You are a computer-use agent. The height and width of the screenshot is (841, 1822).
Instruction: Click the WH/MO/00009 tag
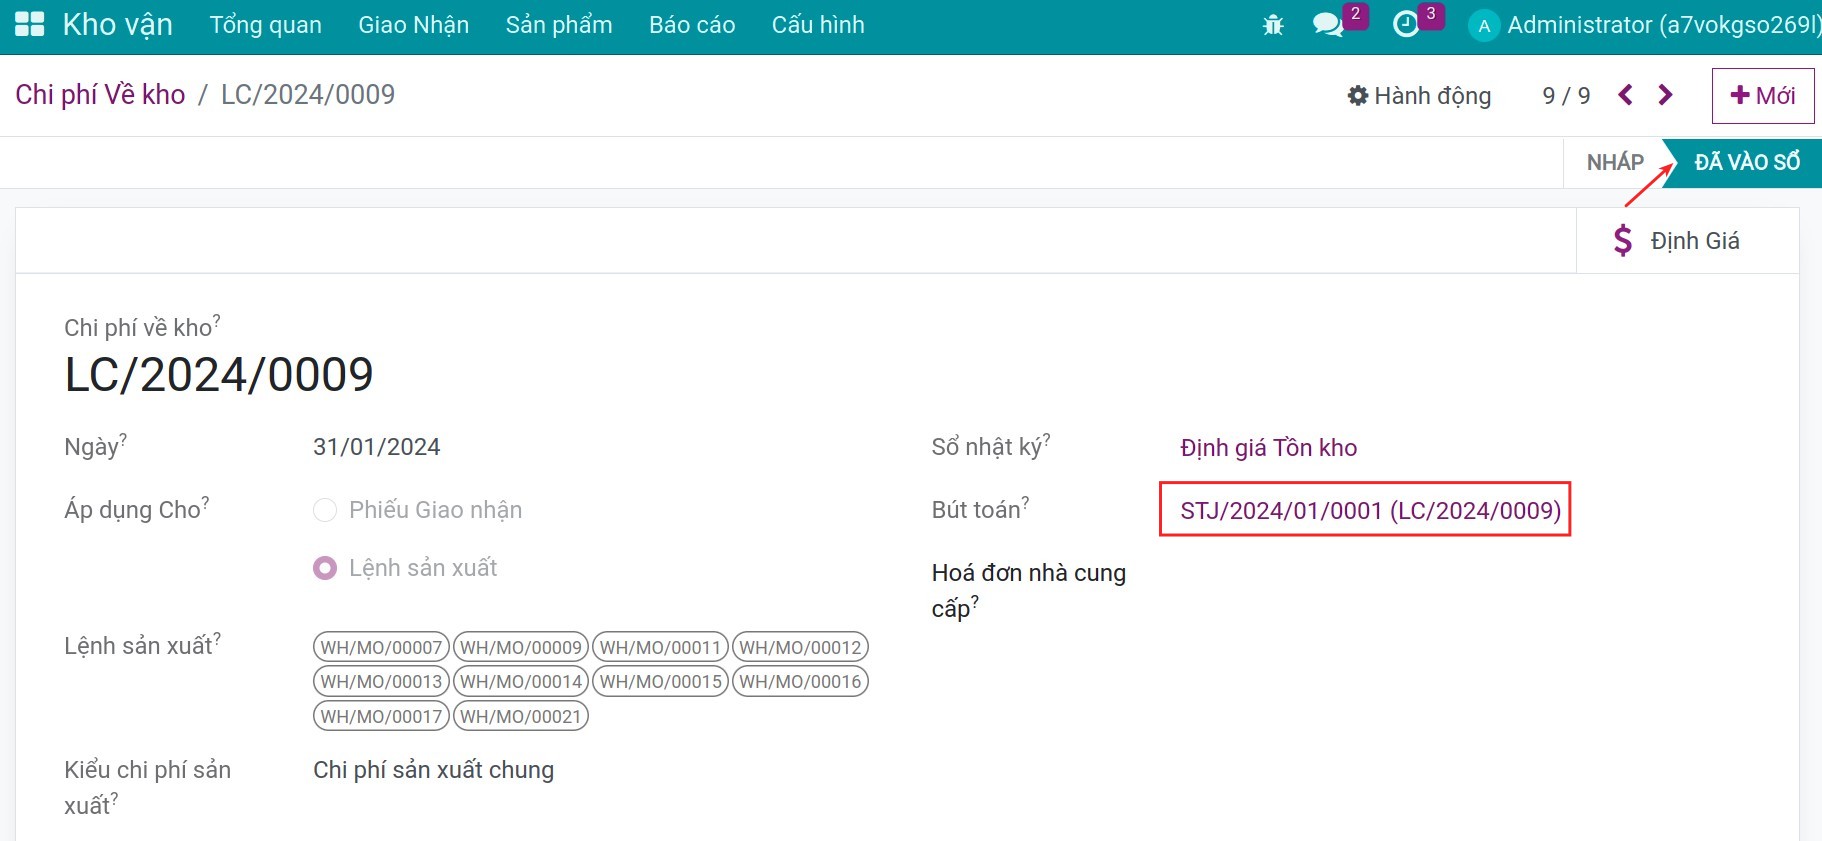521,647
